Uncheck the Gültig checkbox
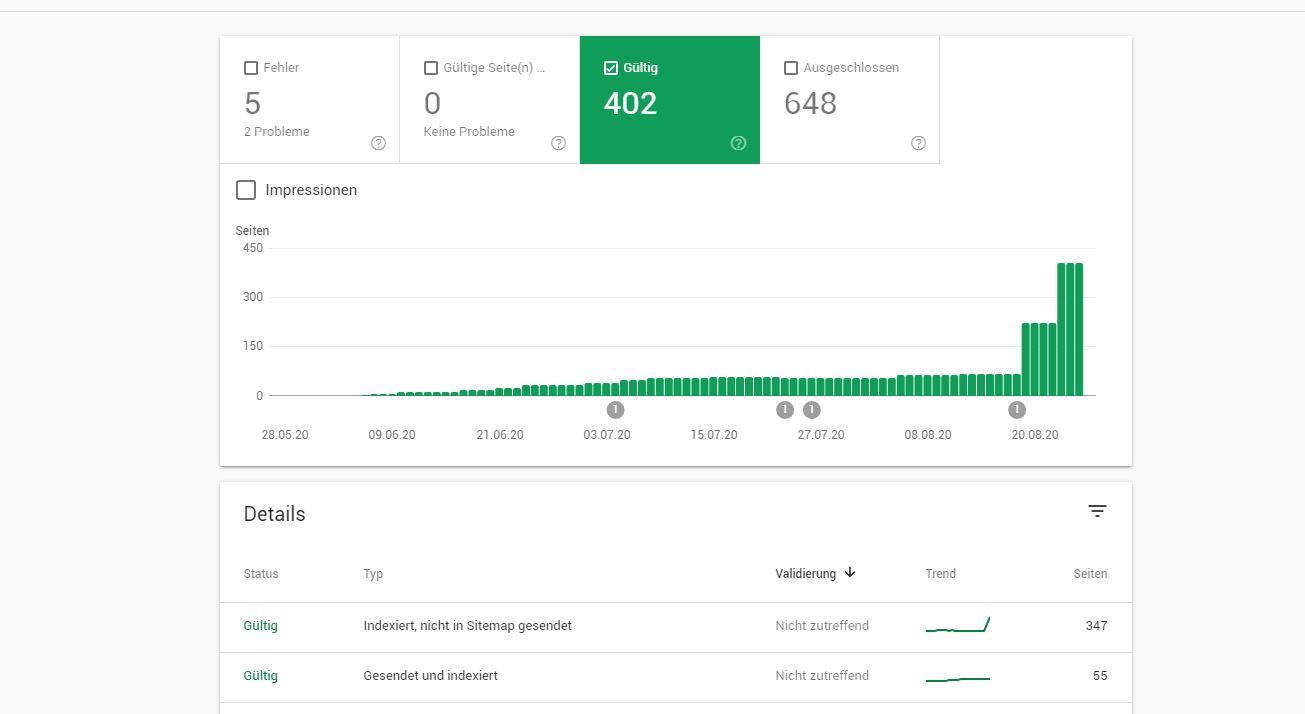1305x714 pixels. pyautogui.click(x=611, y=68)
